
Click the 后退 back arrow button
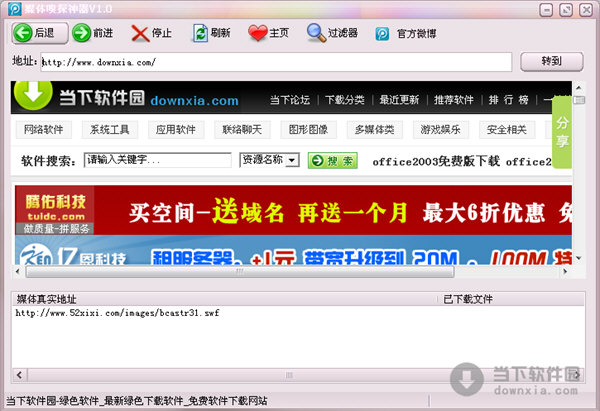(x=40, y=33)
